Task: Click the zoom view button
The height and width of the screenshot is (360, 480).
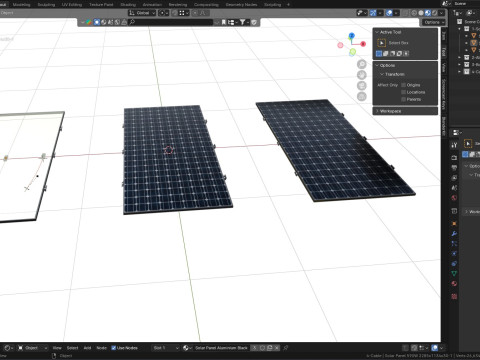Action: [362, 64]
